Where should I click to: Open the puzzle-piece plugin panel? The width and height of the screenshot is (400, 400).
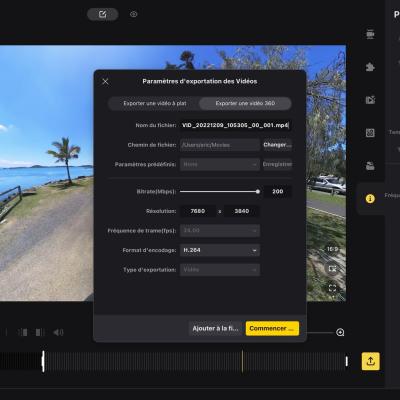click(x=370, y=67)
